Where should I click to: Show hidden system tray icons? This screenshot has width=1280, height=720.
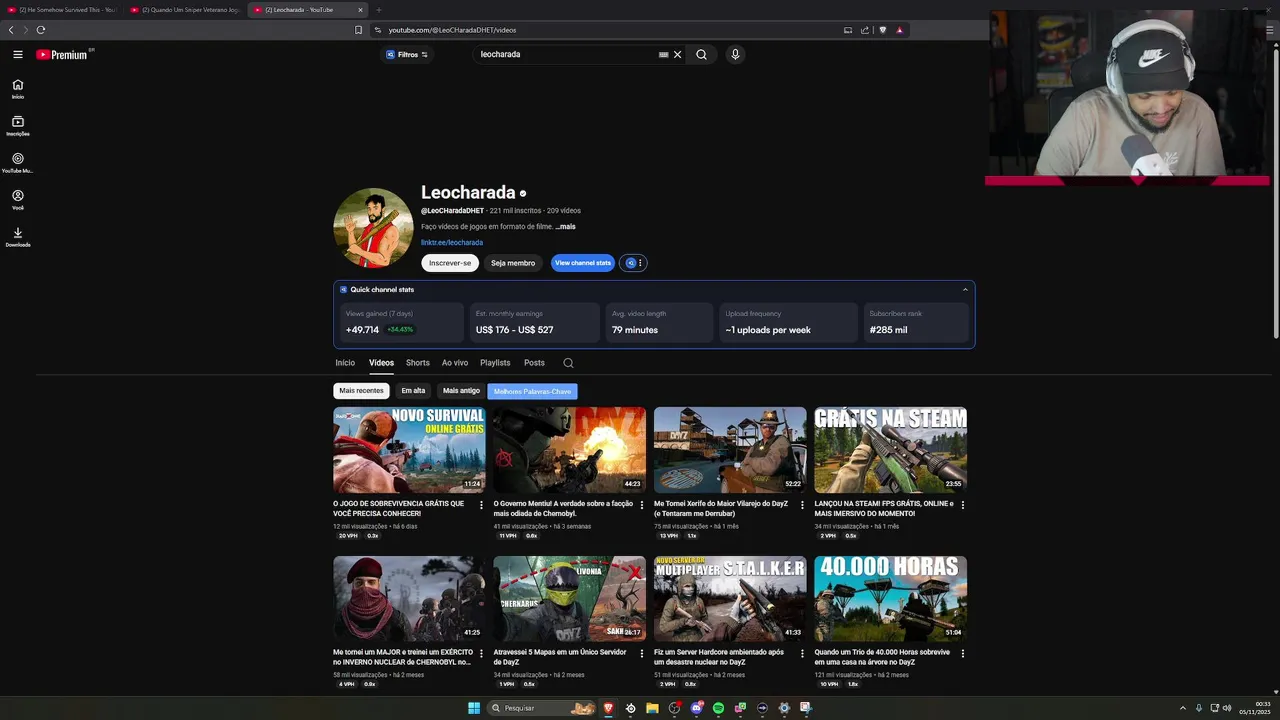pyautogui.click(x=1183, y=708)
